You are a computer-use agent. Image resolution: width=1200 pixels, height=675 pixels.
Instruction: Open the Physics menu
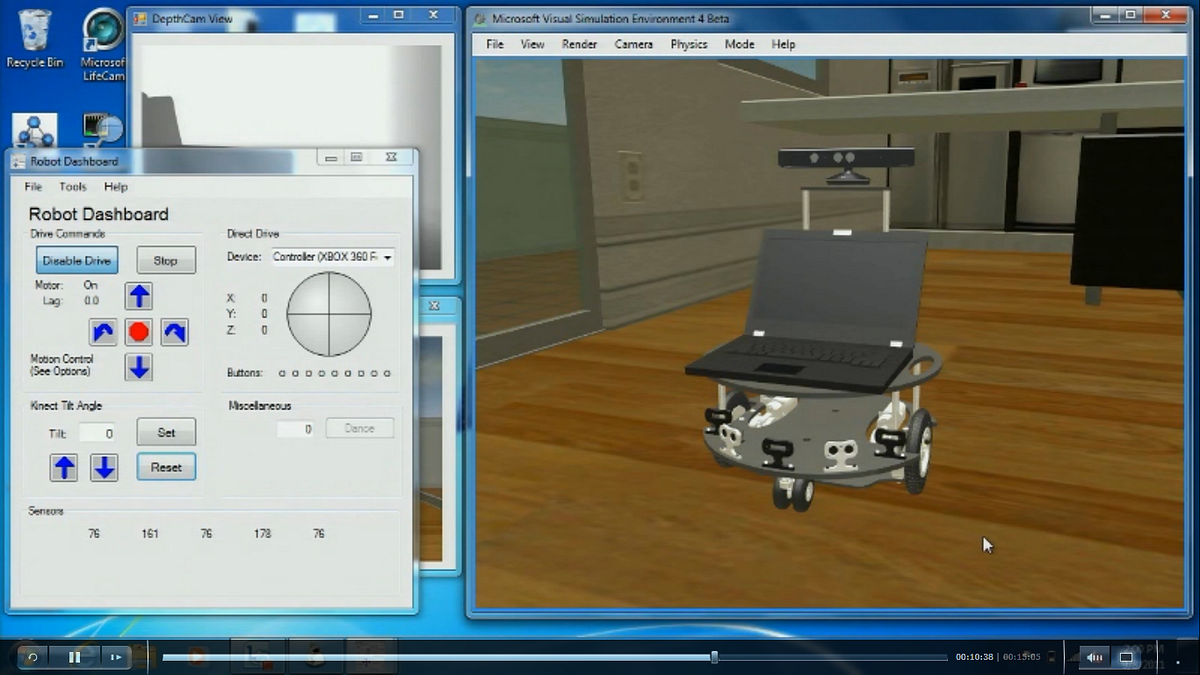689,44
